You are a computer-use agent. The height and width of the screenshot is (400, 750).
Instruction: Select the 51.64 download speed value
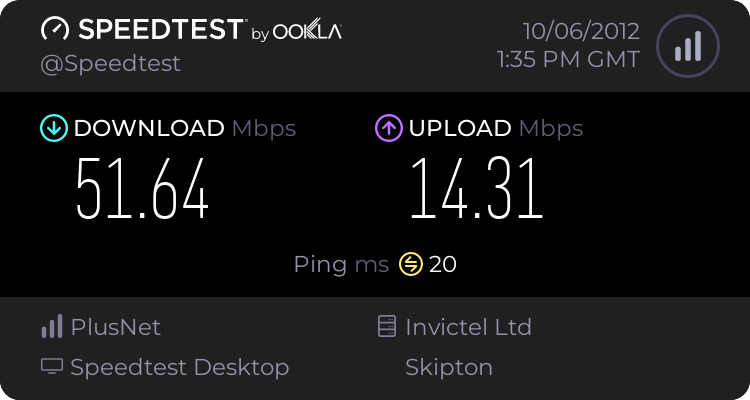click(143, 189)
